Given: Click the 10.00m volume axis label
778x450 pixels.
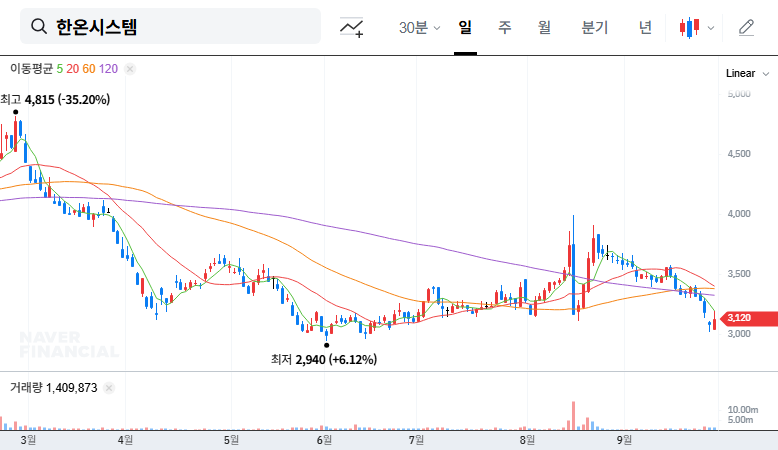Looking at the screenshot, I should point(743,410).
